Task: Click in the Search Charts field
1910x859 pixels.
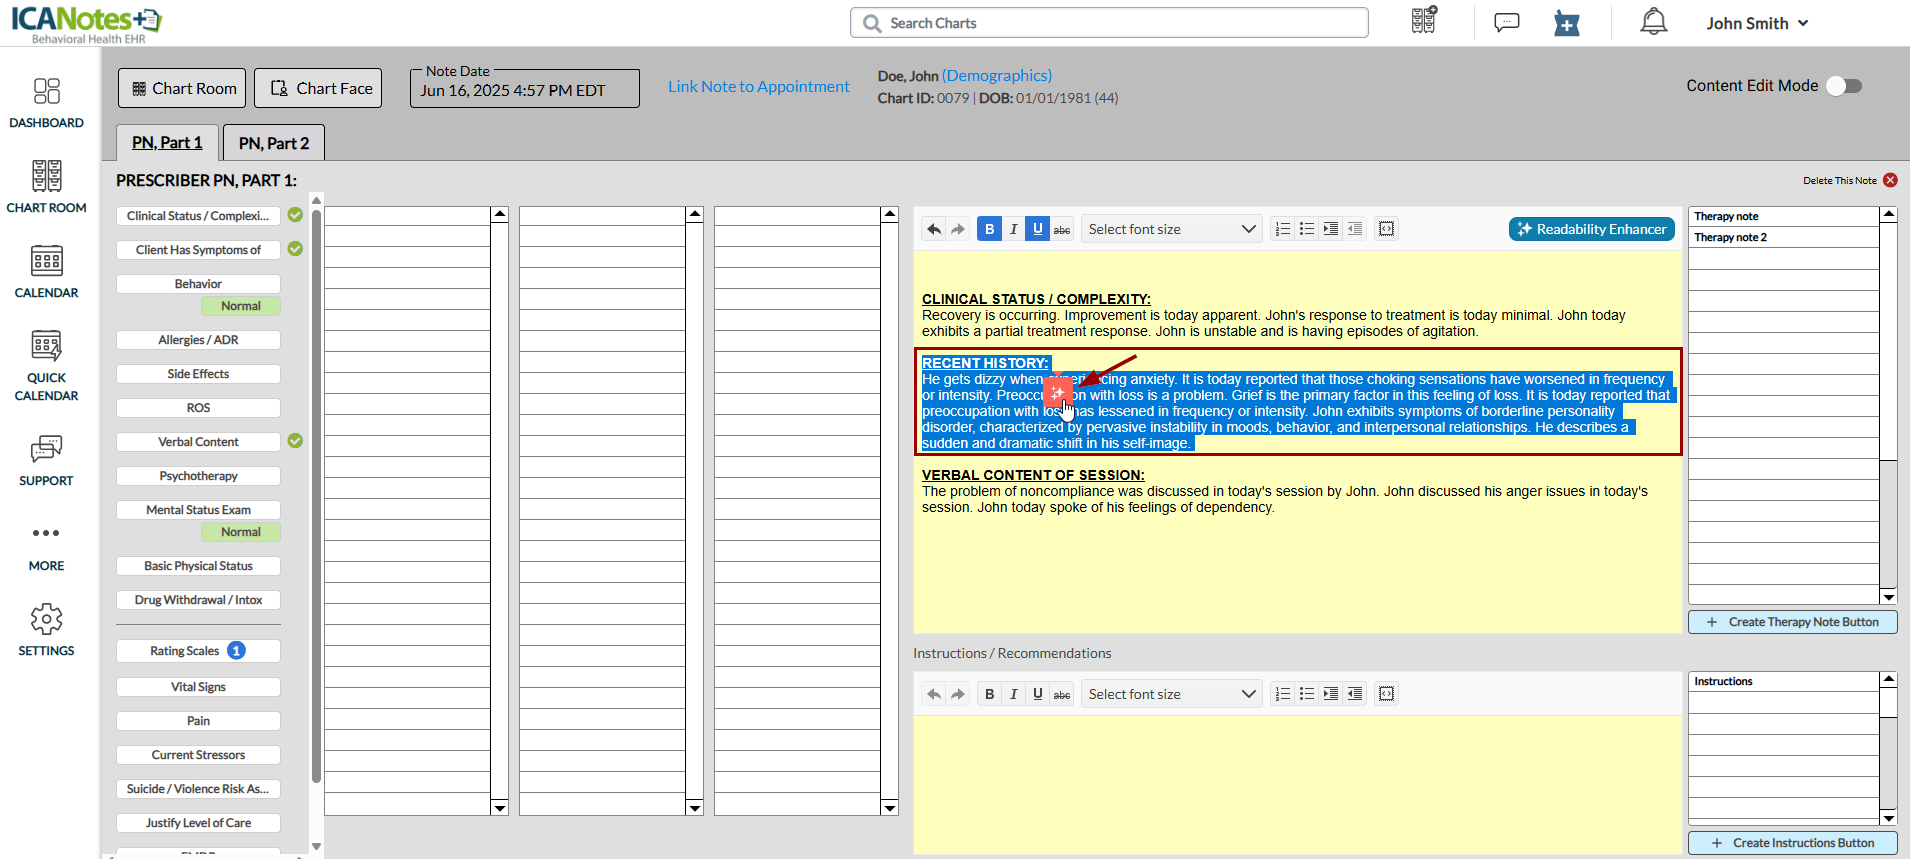Action: point(1110,23)
